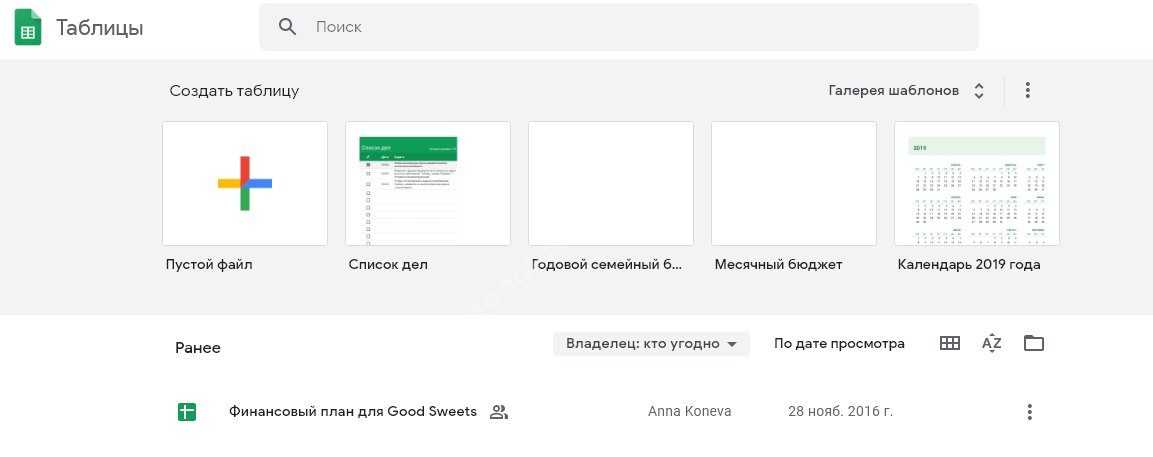Open the Годовой семейный бюджет template thumbnail
The height and width of the screenshot is (457, 1153).
pos(611,183)
